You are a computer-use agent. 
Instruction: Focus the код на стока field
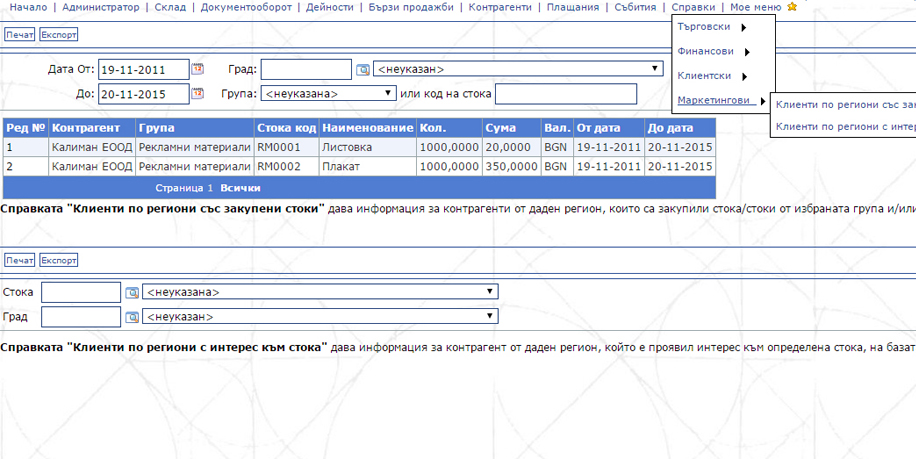click(x=565, y=93)
